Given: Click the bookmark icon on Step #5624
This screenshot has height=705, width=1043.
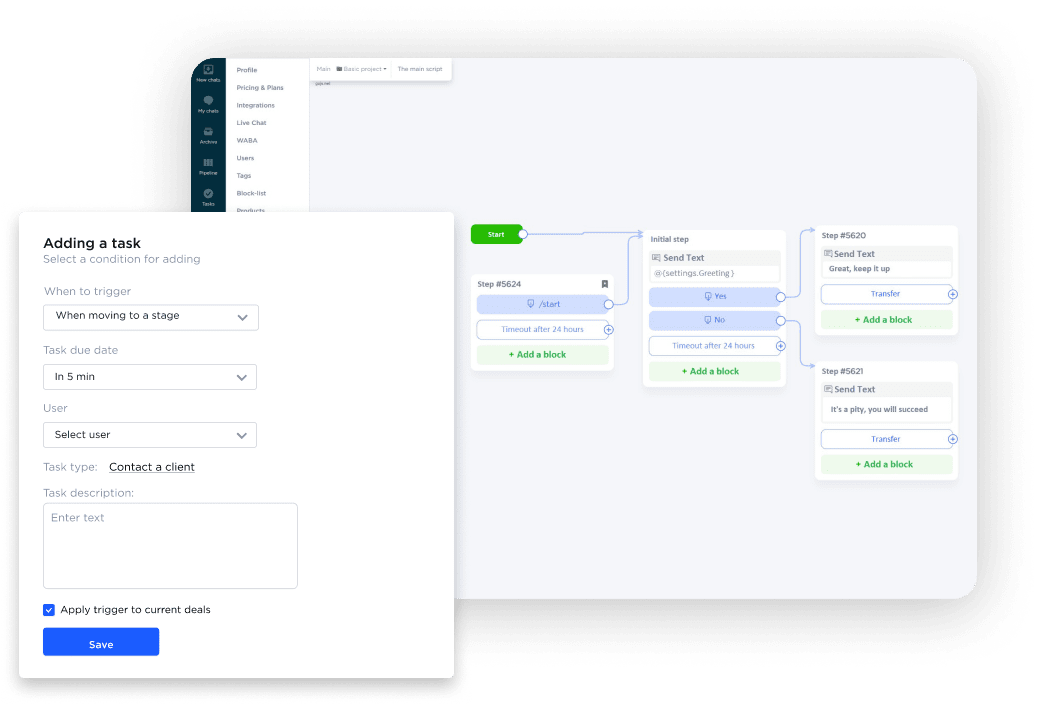Looking at the screenshot, I should click(604, 284).
